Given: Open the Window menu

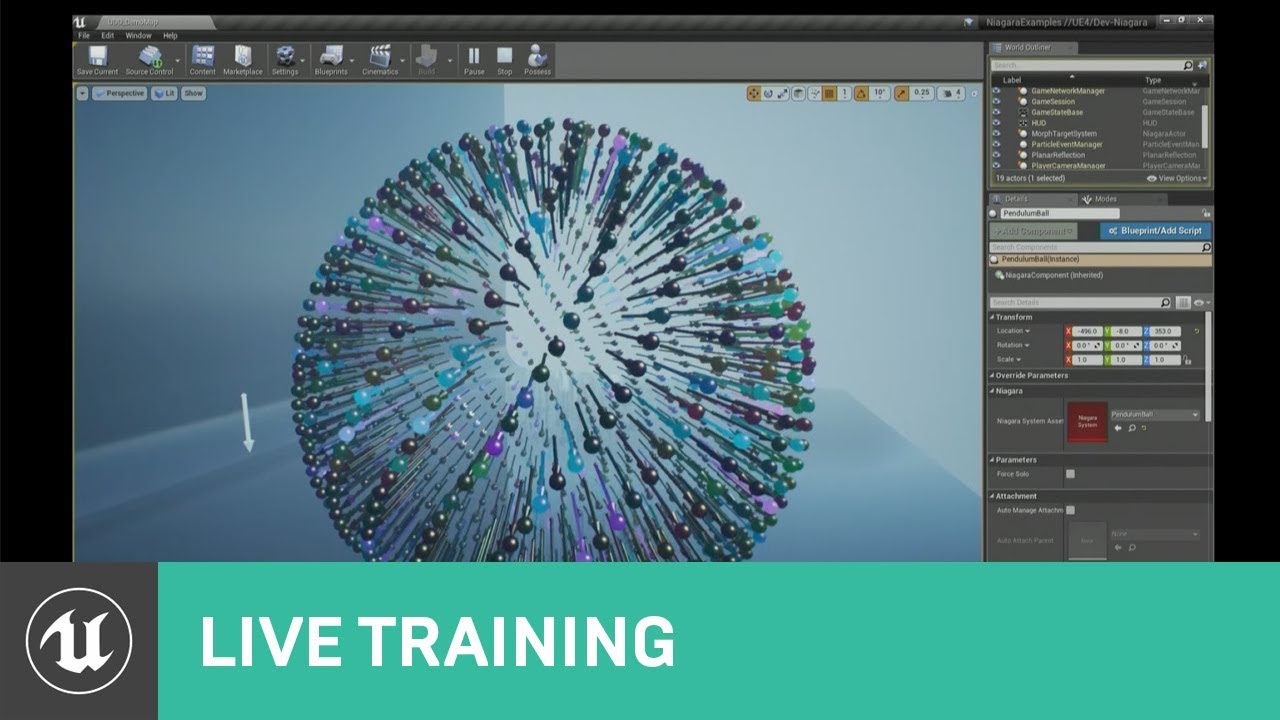Looking at the screenshot, I should point(138,35).
